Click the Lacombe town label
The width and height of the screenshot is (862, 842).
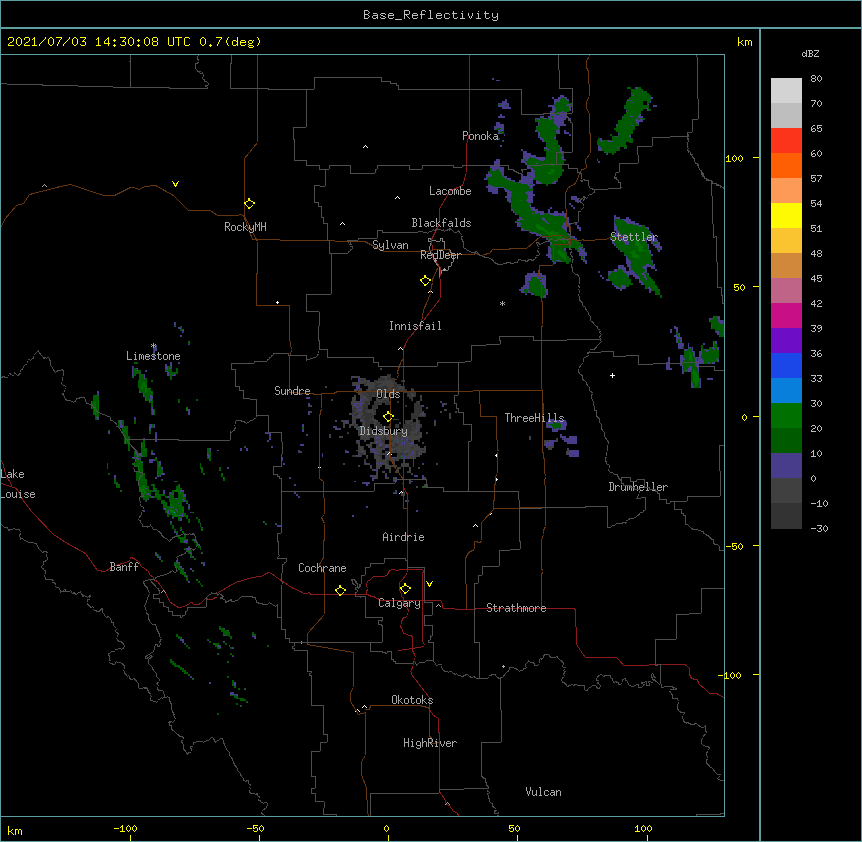(x=450, y=191)
